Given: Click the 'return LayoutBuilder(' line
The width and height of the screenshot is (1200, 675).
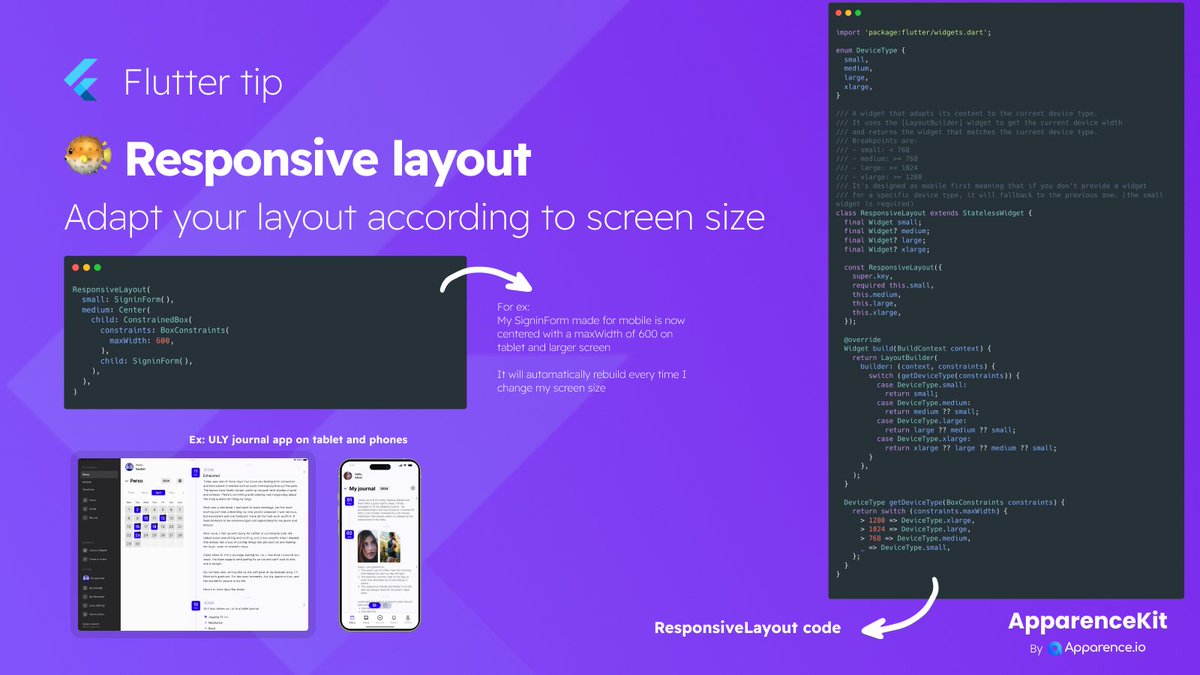Looking at the screenshot, I should pyautogui.click(x=895, y=357).
